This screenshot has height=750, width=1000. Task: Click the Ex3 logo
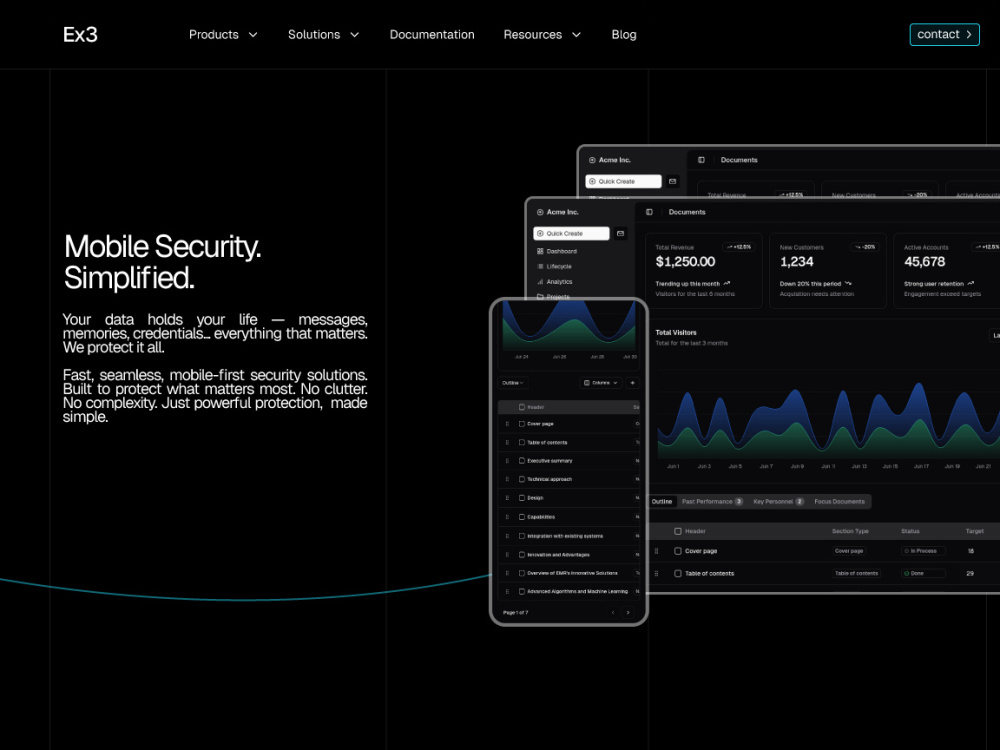pyautogui.click(x=80, y=34)
